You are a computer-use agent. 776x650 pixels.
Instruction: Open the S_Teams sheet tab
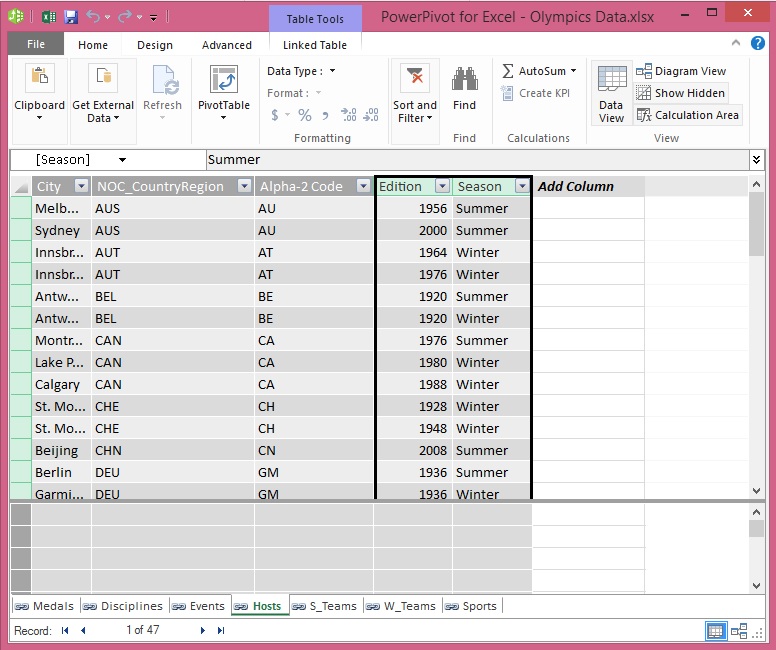click(325, 606)
